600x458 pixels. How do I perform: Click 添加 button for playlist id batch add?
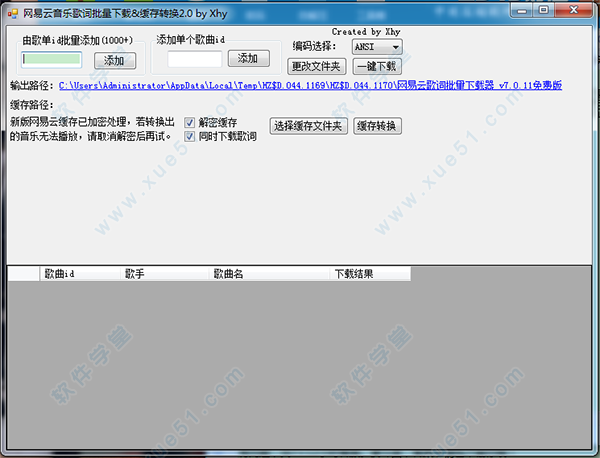(x=115, y=60)
